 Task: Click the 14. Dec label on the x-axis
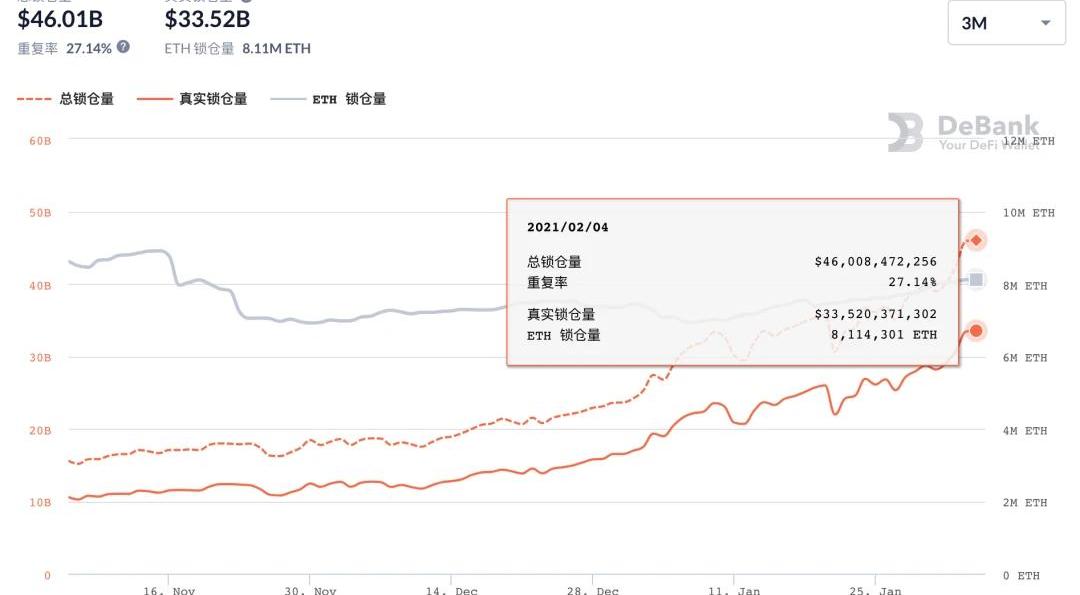coord(452,590)
